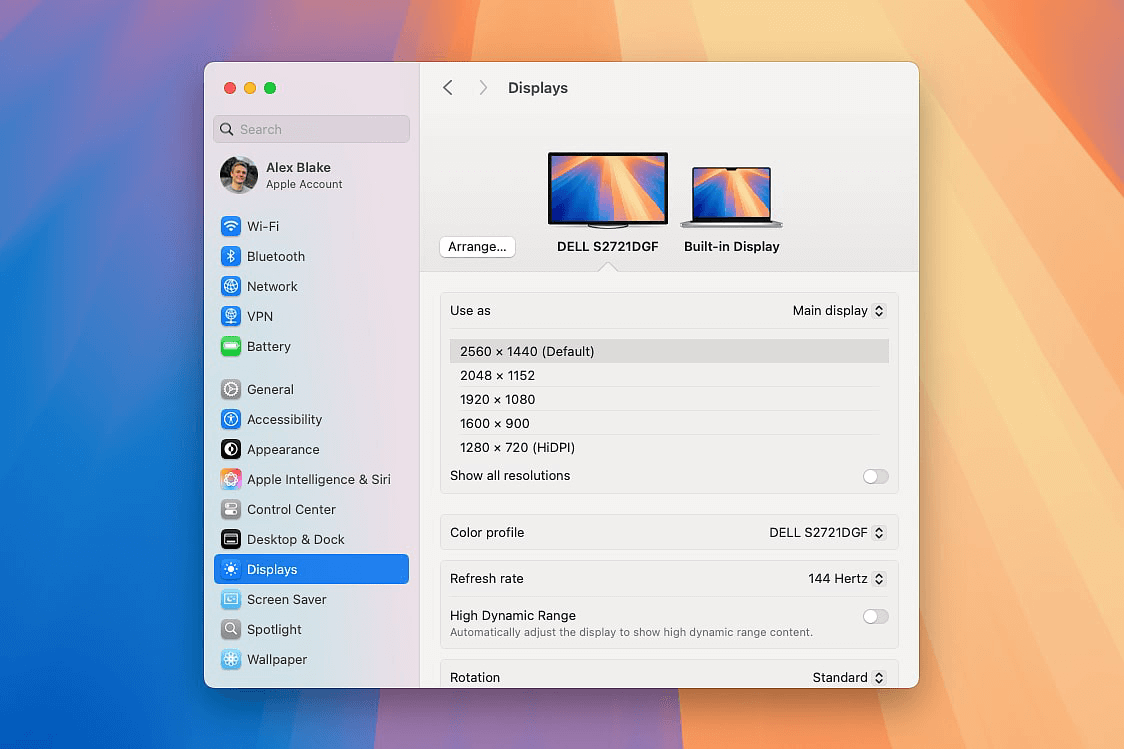
Task: Open Network settings pane
Action: coord(311,287)
